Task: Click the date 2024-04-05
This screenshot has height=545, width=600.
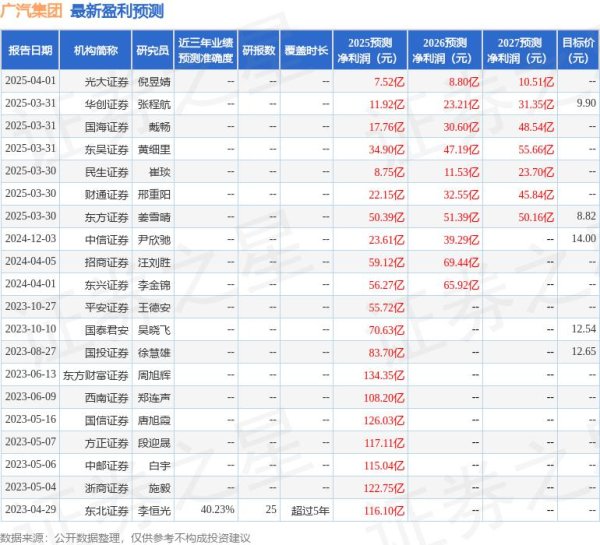Action: 31,261
